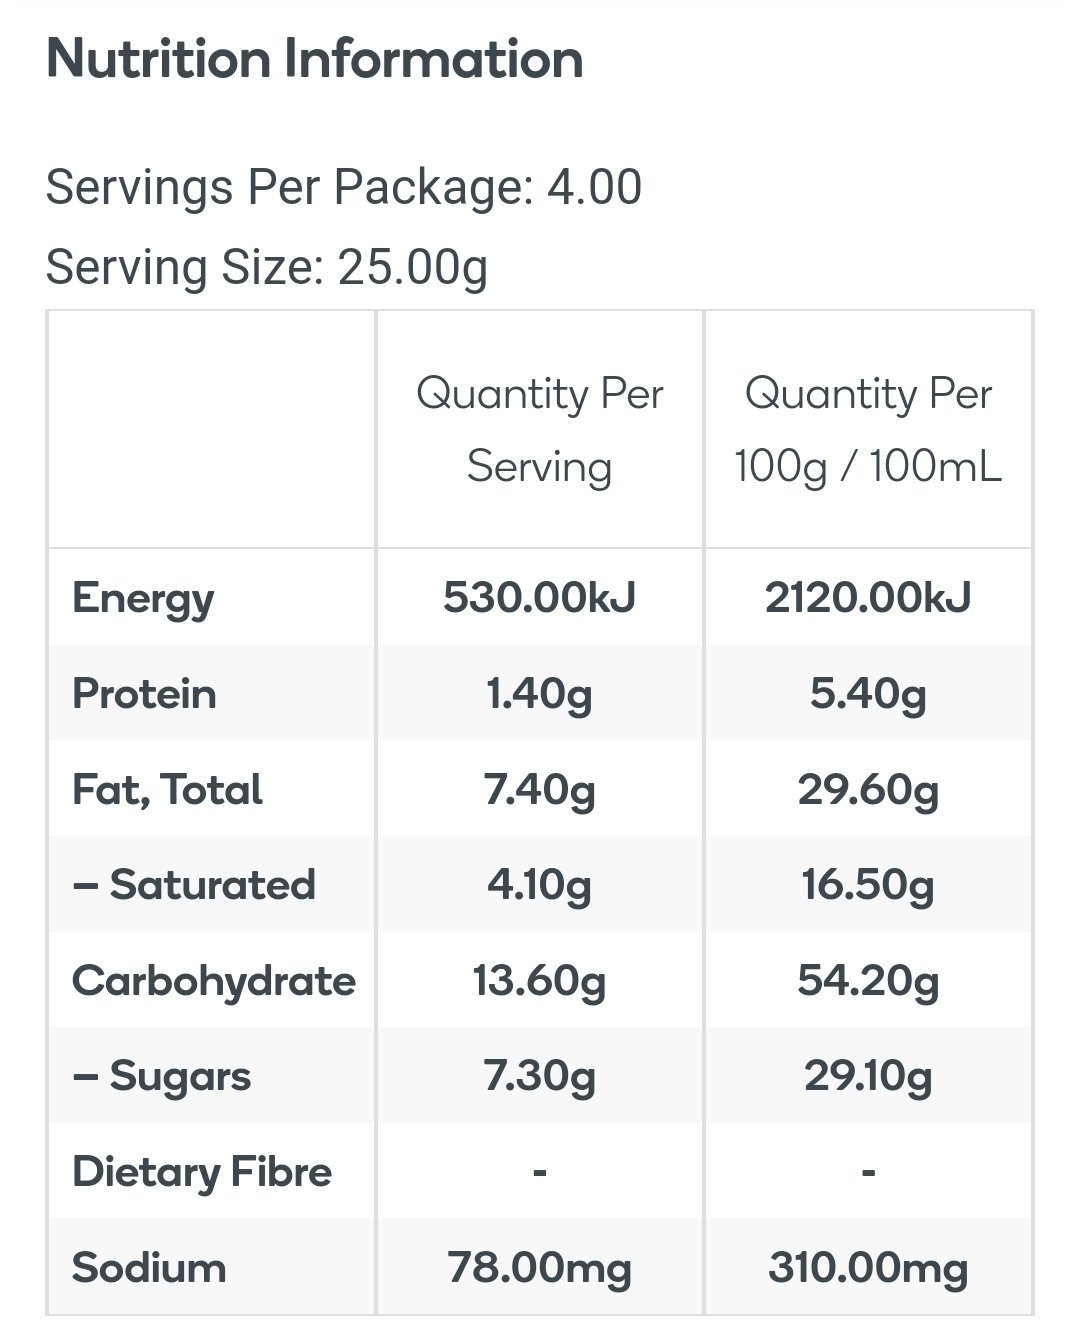The width and height of the screenshot is (1080, 1337).
Task: Select the Quantity Per Serving column header
Action: (540, 430)
